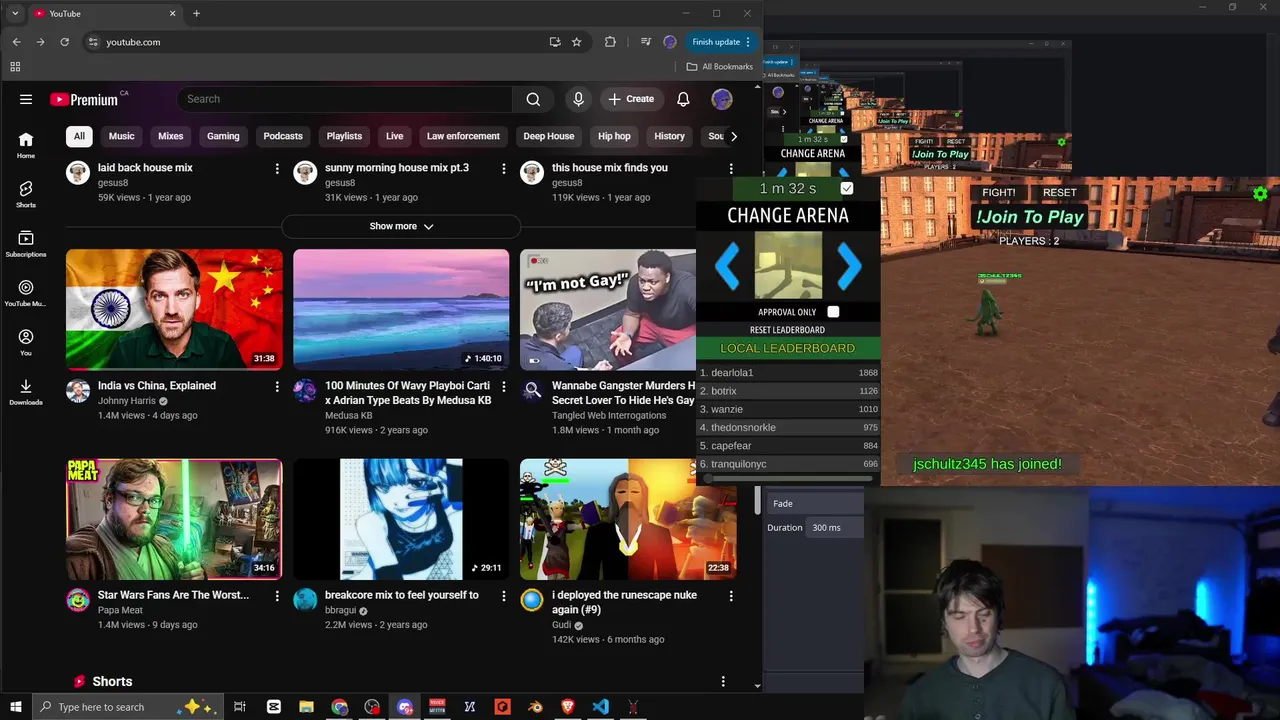
Task: Open Brave browser from the taskbar
Action: coord(568,707)
